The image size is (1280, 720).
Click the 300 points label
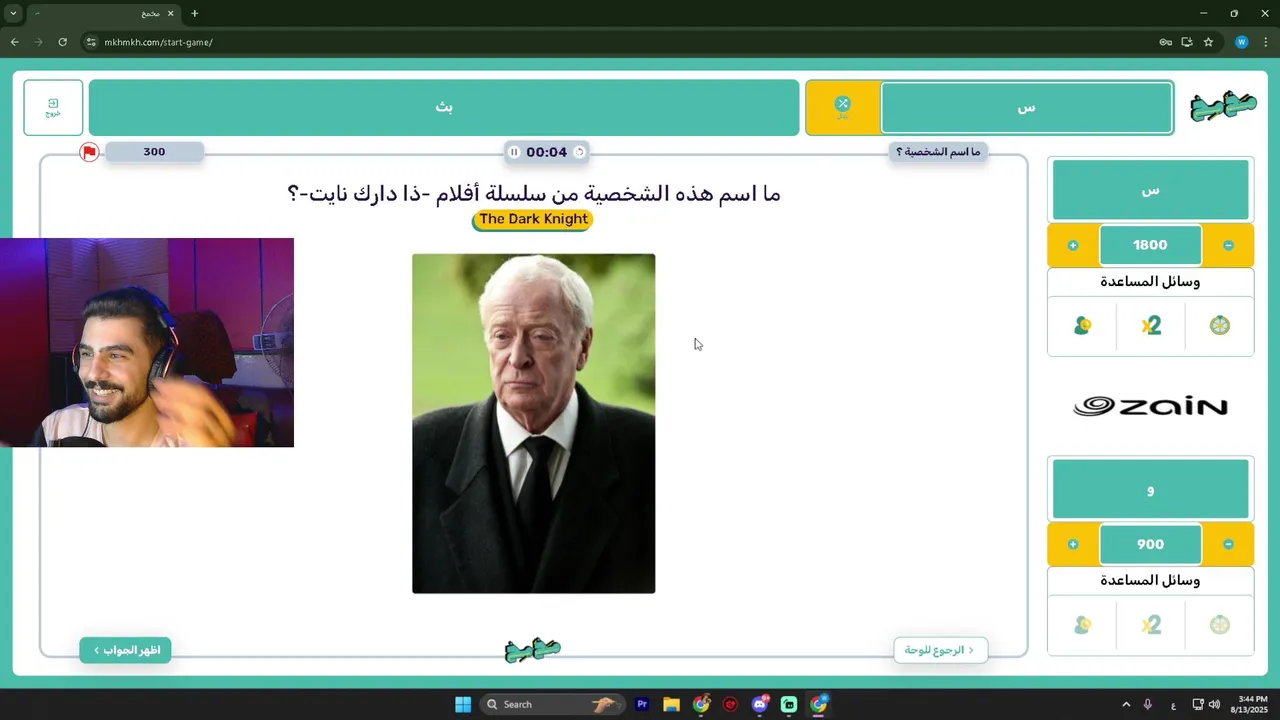coord(154,152)
